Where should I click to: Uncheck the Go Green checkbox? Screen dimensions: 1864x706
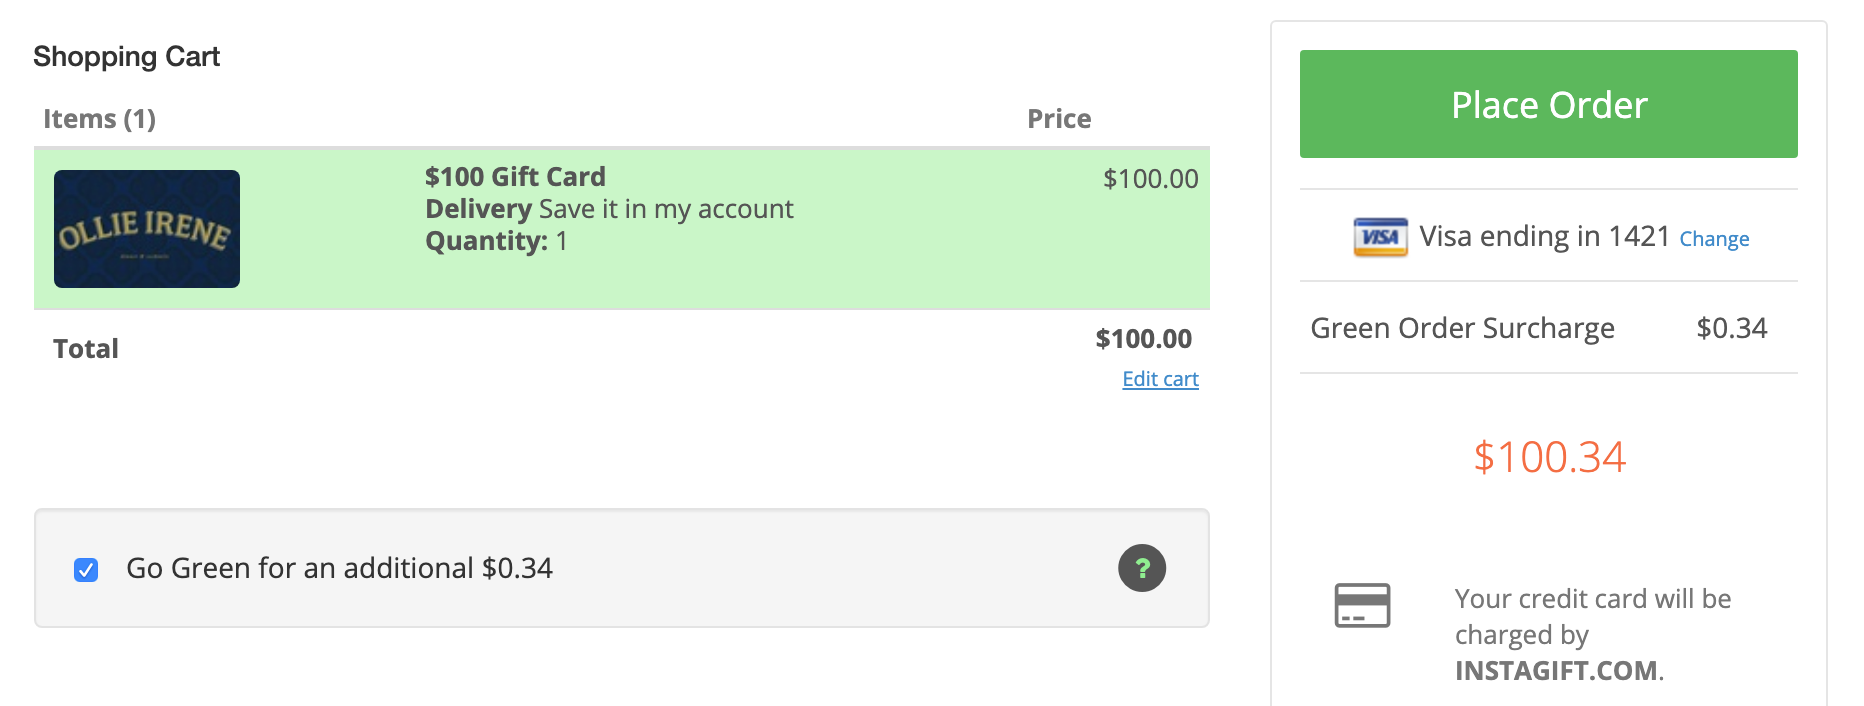[x=86, y=570]
